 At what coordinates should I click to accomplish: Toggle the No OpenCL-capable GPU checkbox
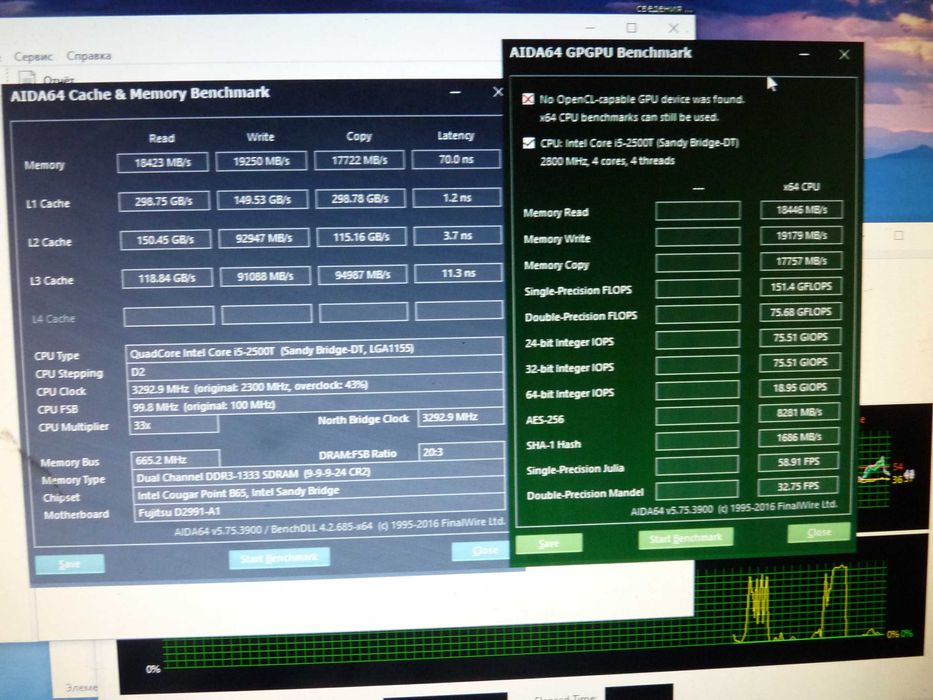coord(528,99)
